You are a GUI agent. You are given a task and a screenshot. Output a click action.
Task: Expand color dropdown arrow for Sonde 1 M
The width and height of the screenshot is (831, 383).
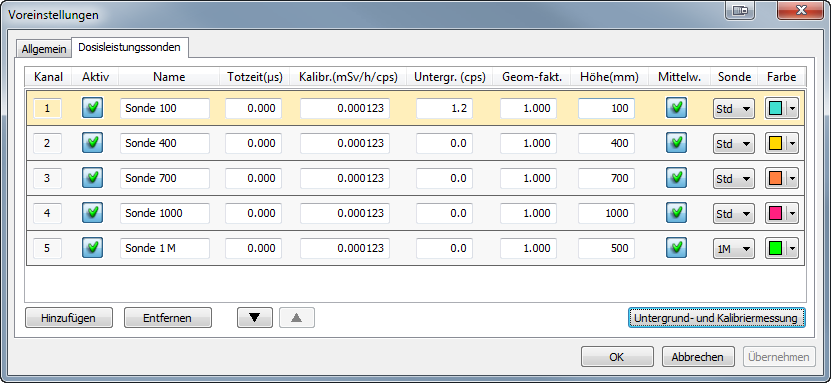793,248
